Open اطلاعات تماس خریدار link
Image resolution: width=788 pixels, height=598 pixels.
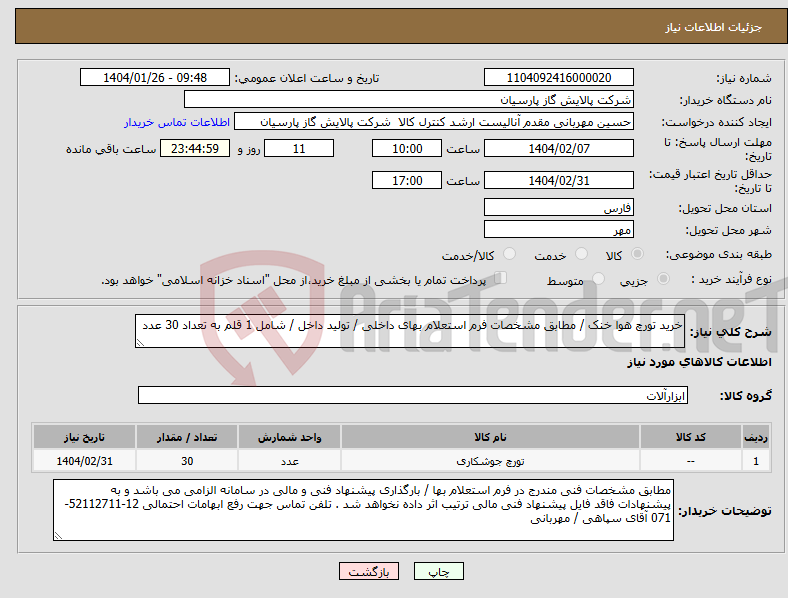point(177,122)
